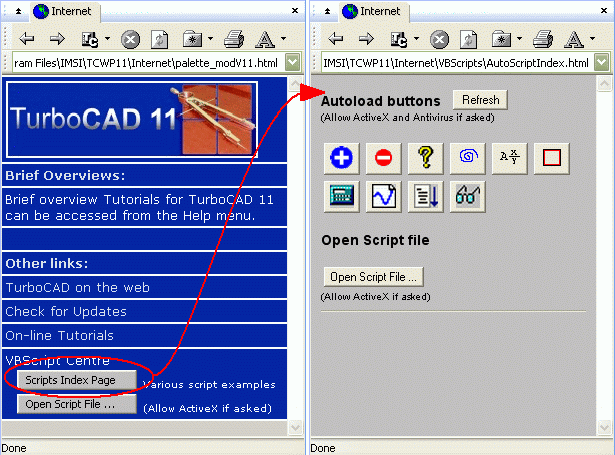615x455 pixels.
Task: Click Refresh page icon in right palette toolbar
Action: pos(469,39)
